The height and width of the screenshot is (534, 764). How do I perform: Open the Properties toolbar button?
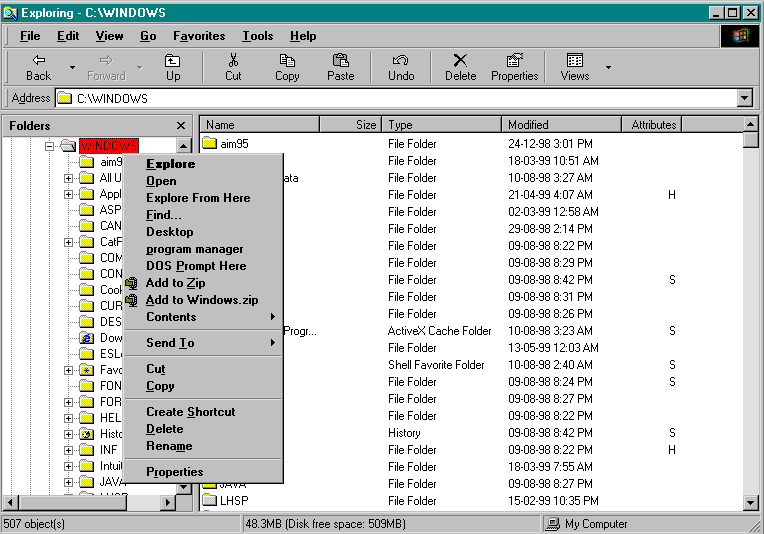[x=514, y=67]
